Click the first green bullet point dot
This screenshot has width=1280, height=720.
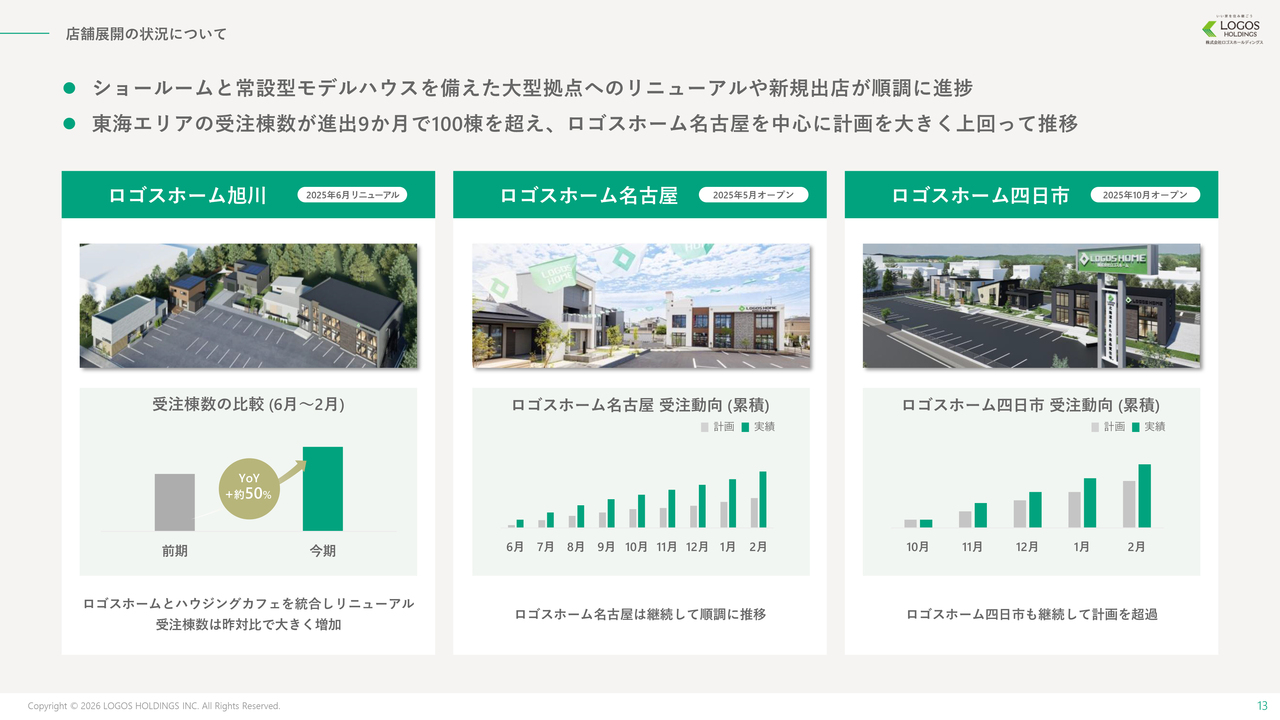[70, 89]
